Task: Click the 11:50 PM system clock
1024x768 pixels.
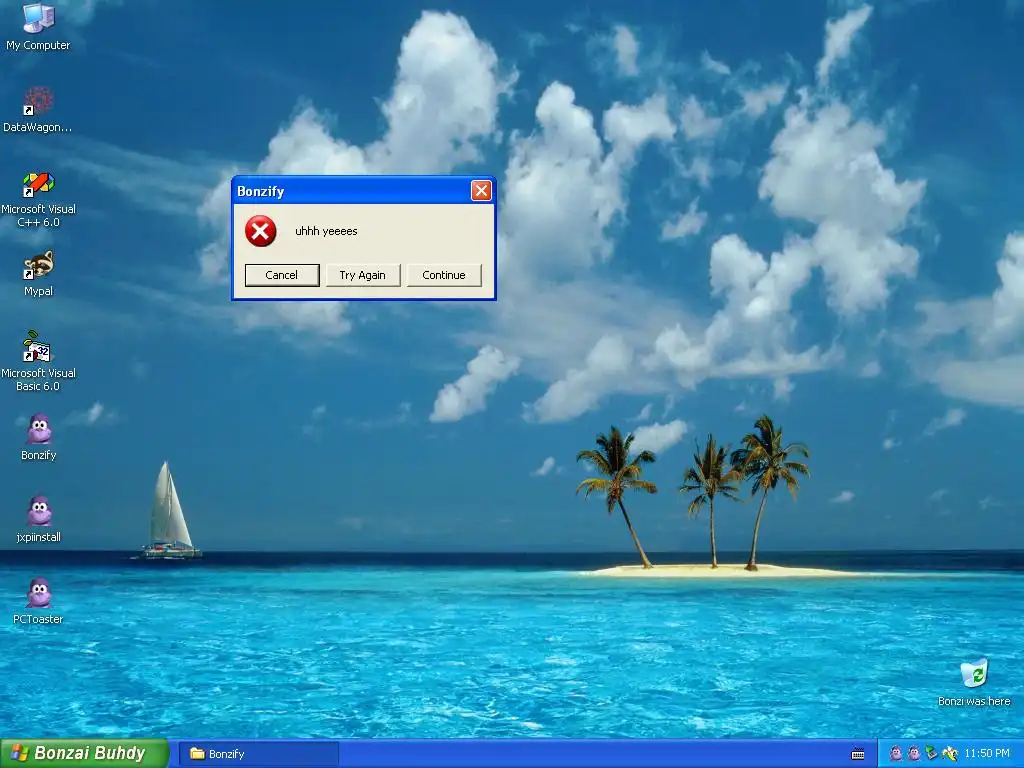Action: coord(987,754)
